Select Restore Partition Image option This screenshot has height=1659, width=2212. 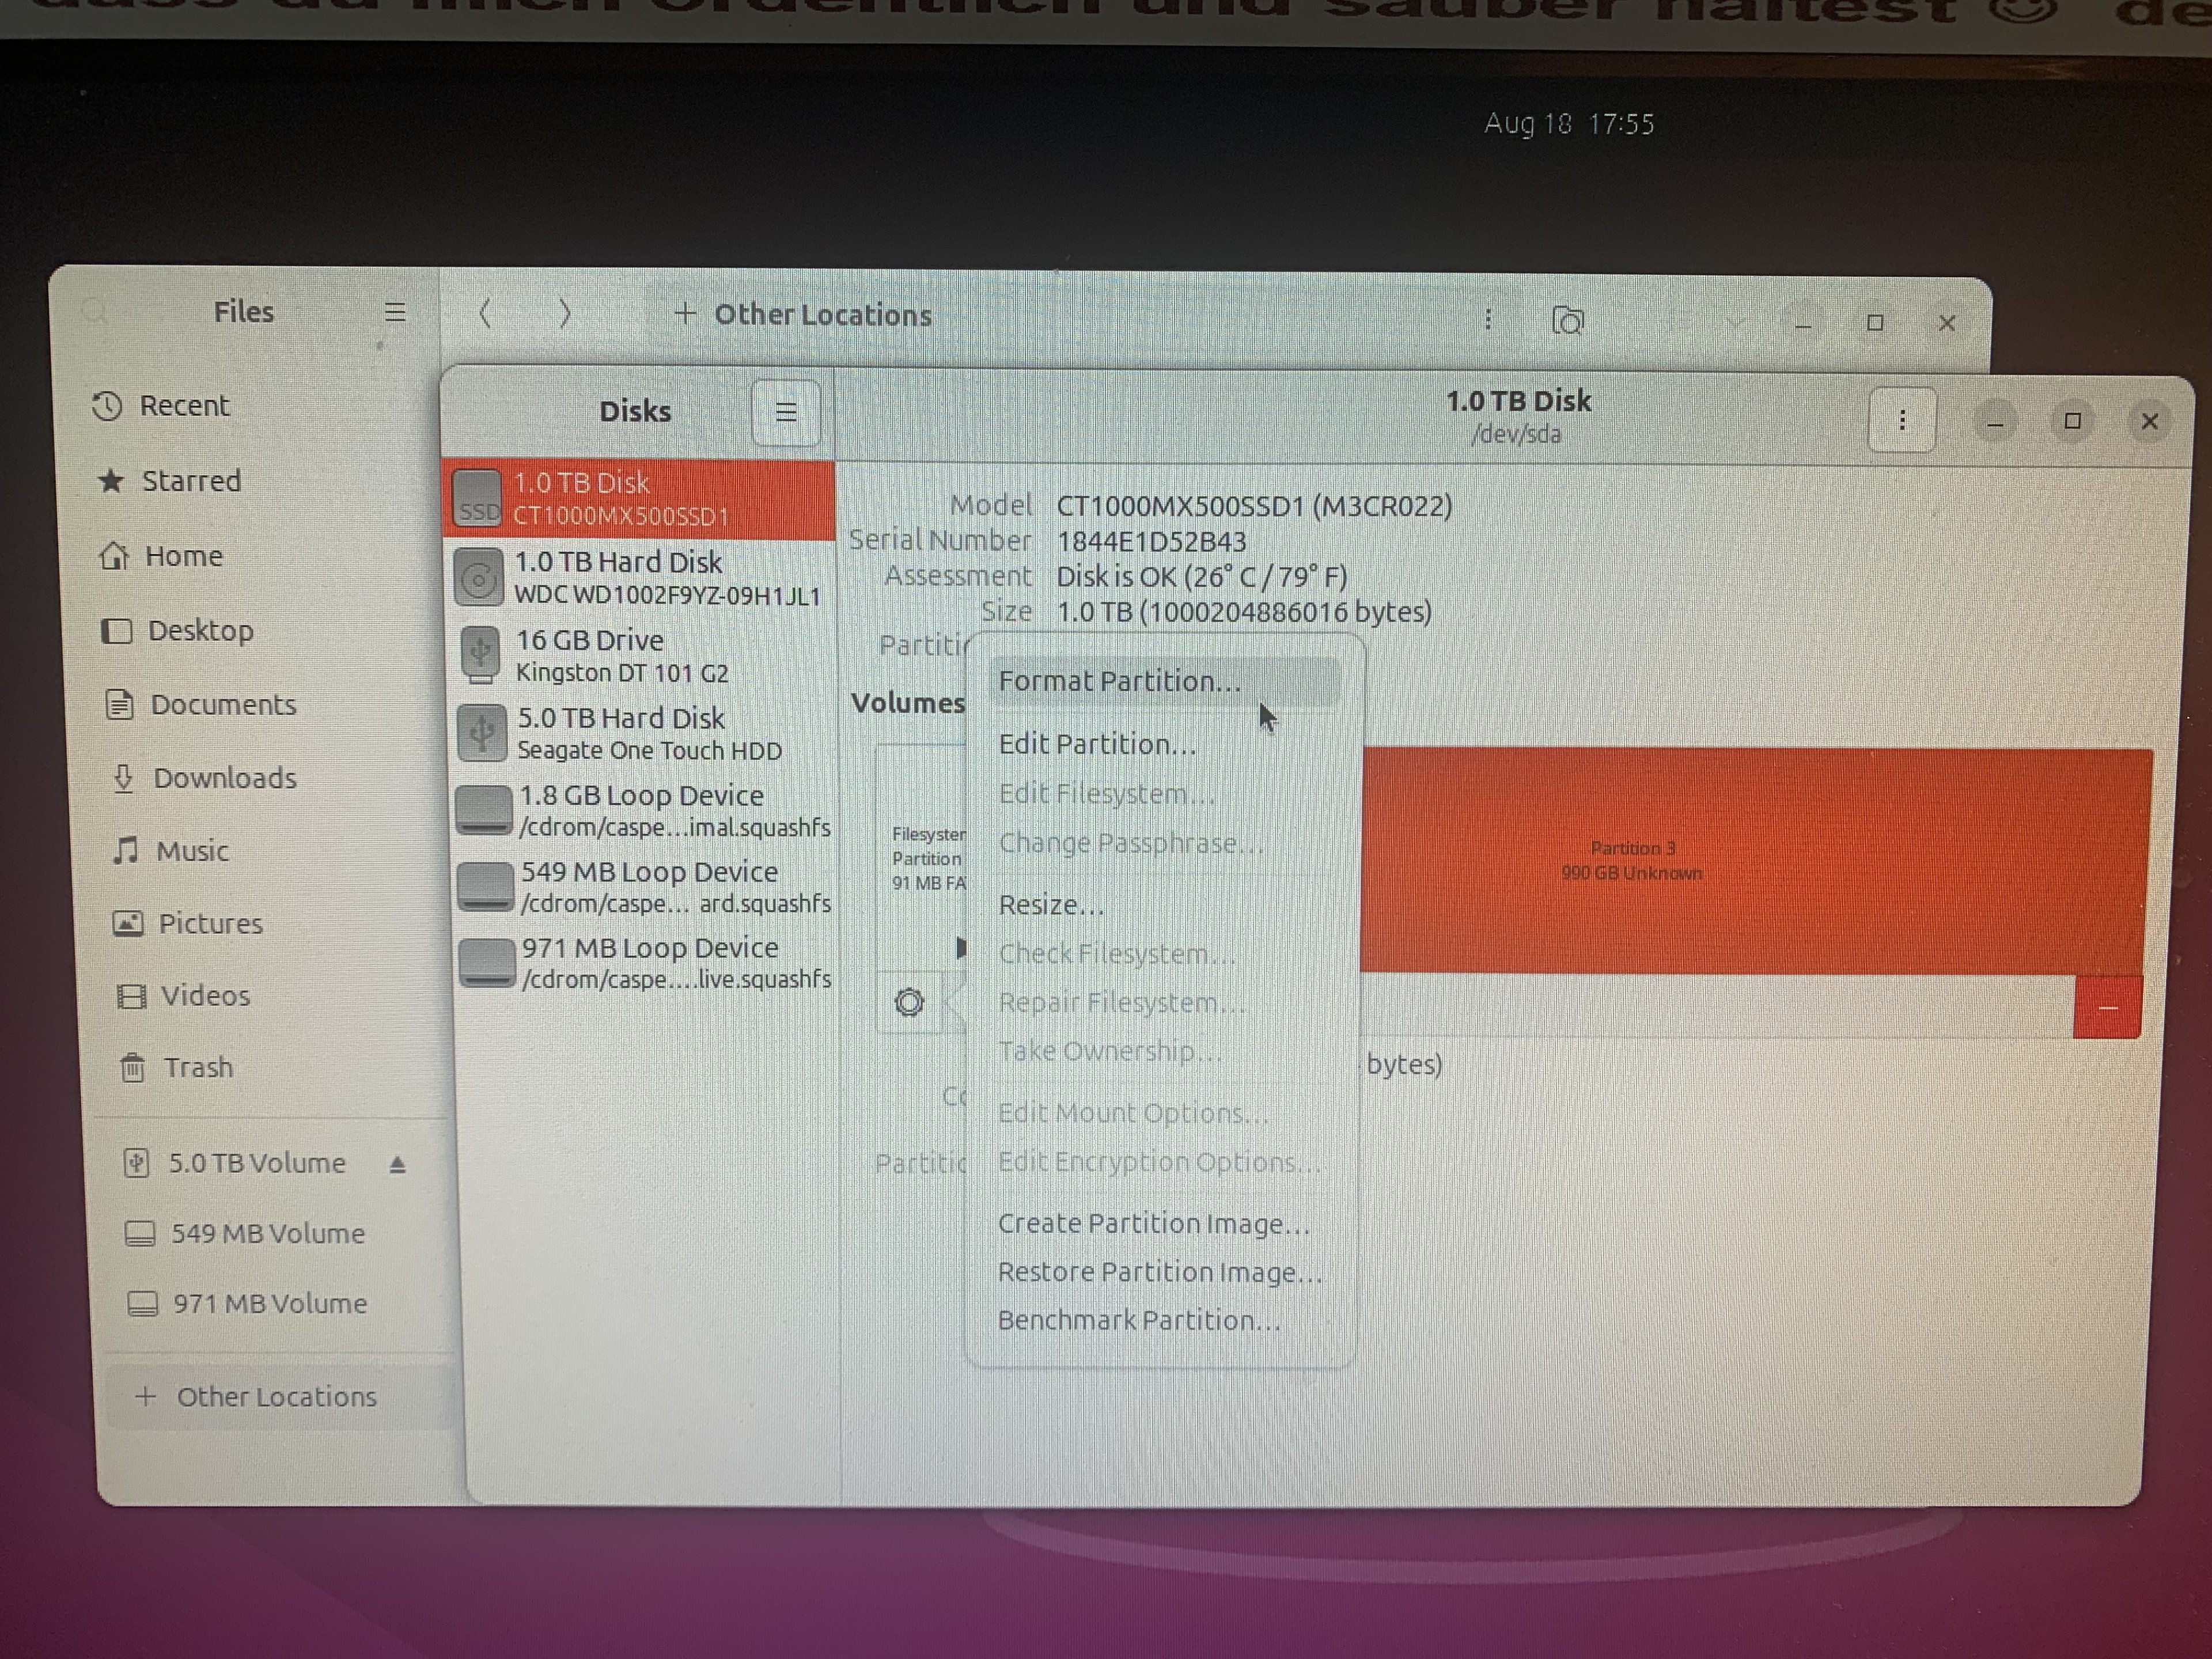tap(1159, 1273)
